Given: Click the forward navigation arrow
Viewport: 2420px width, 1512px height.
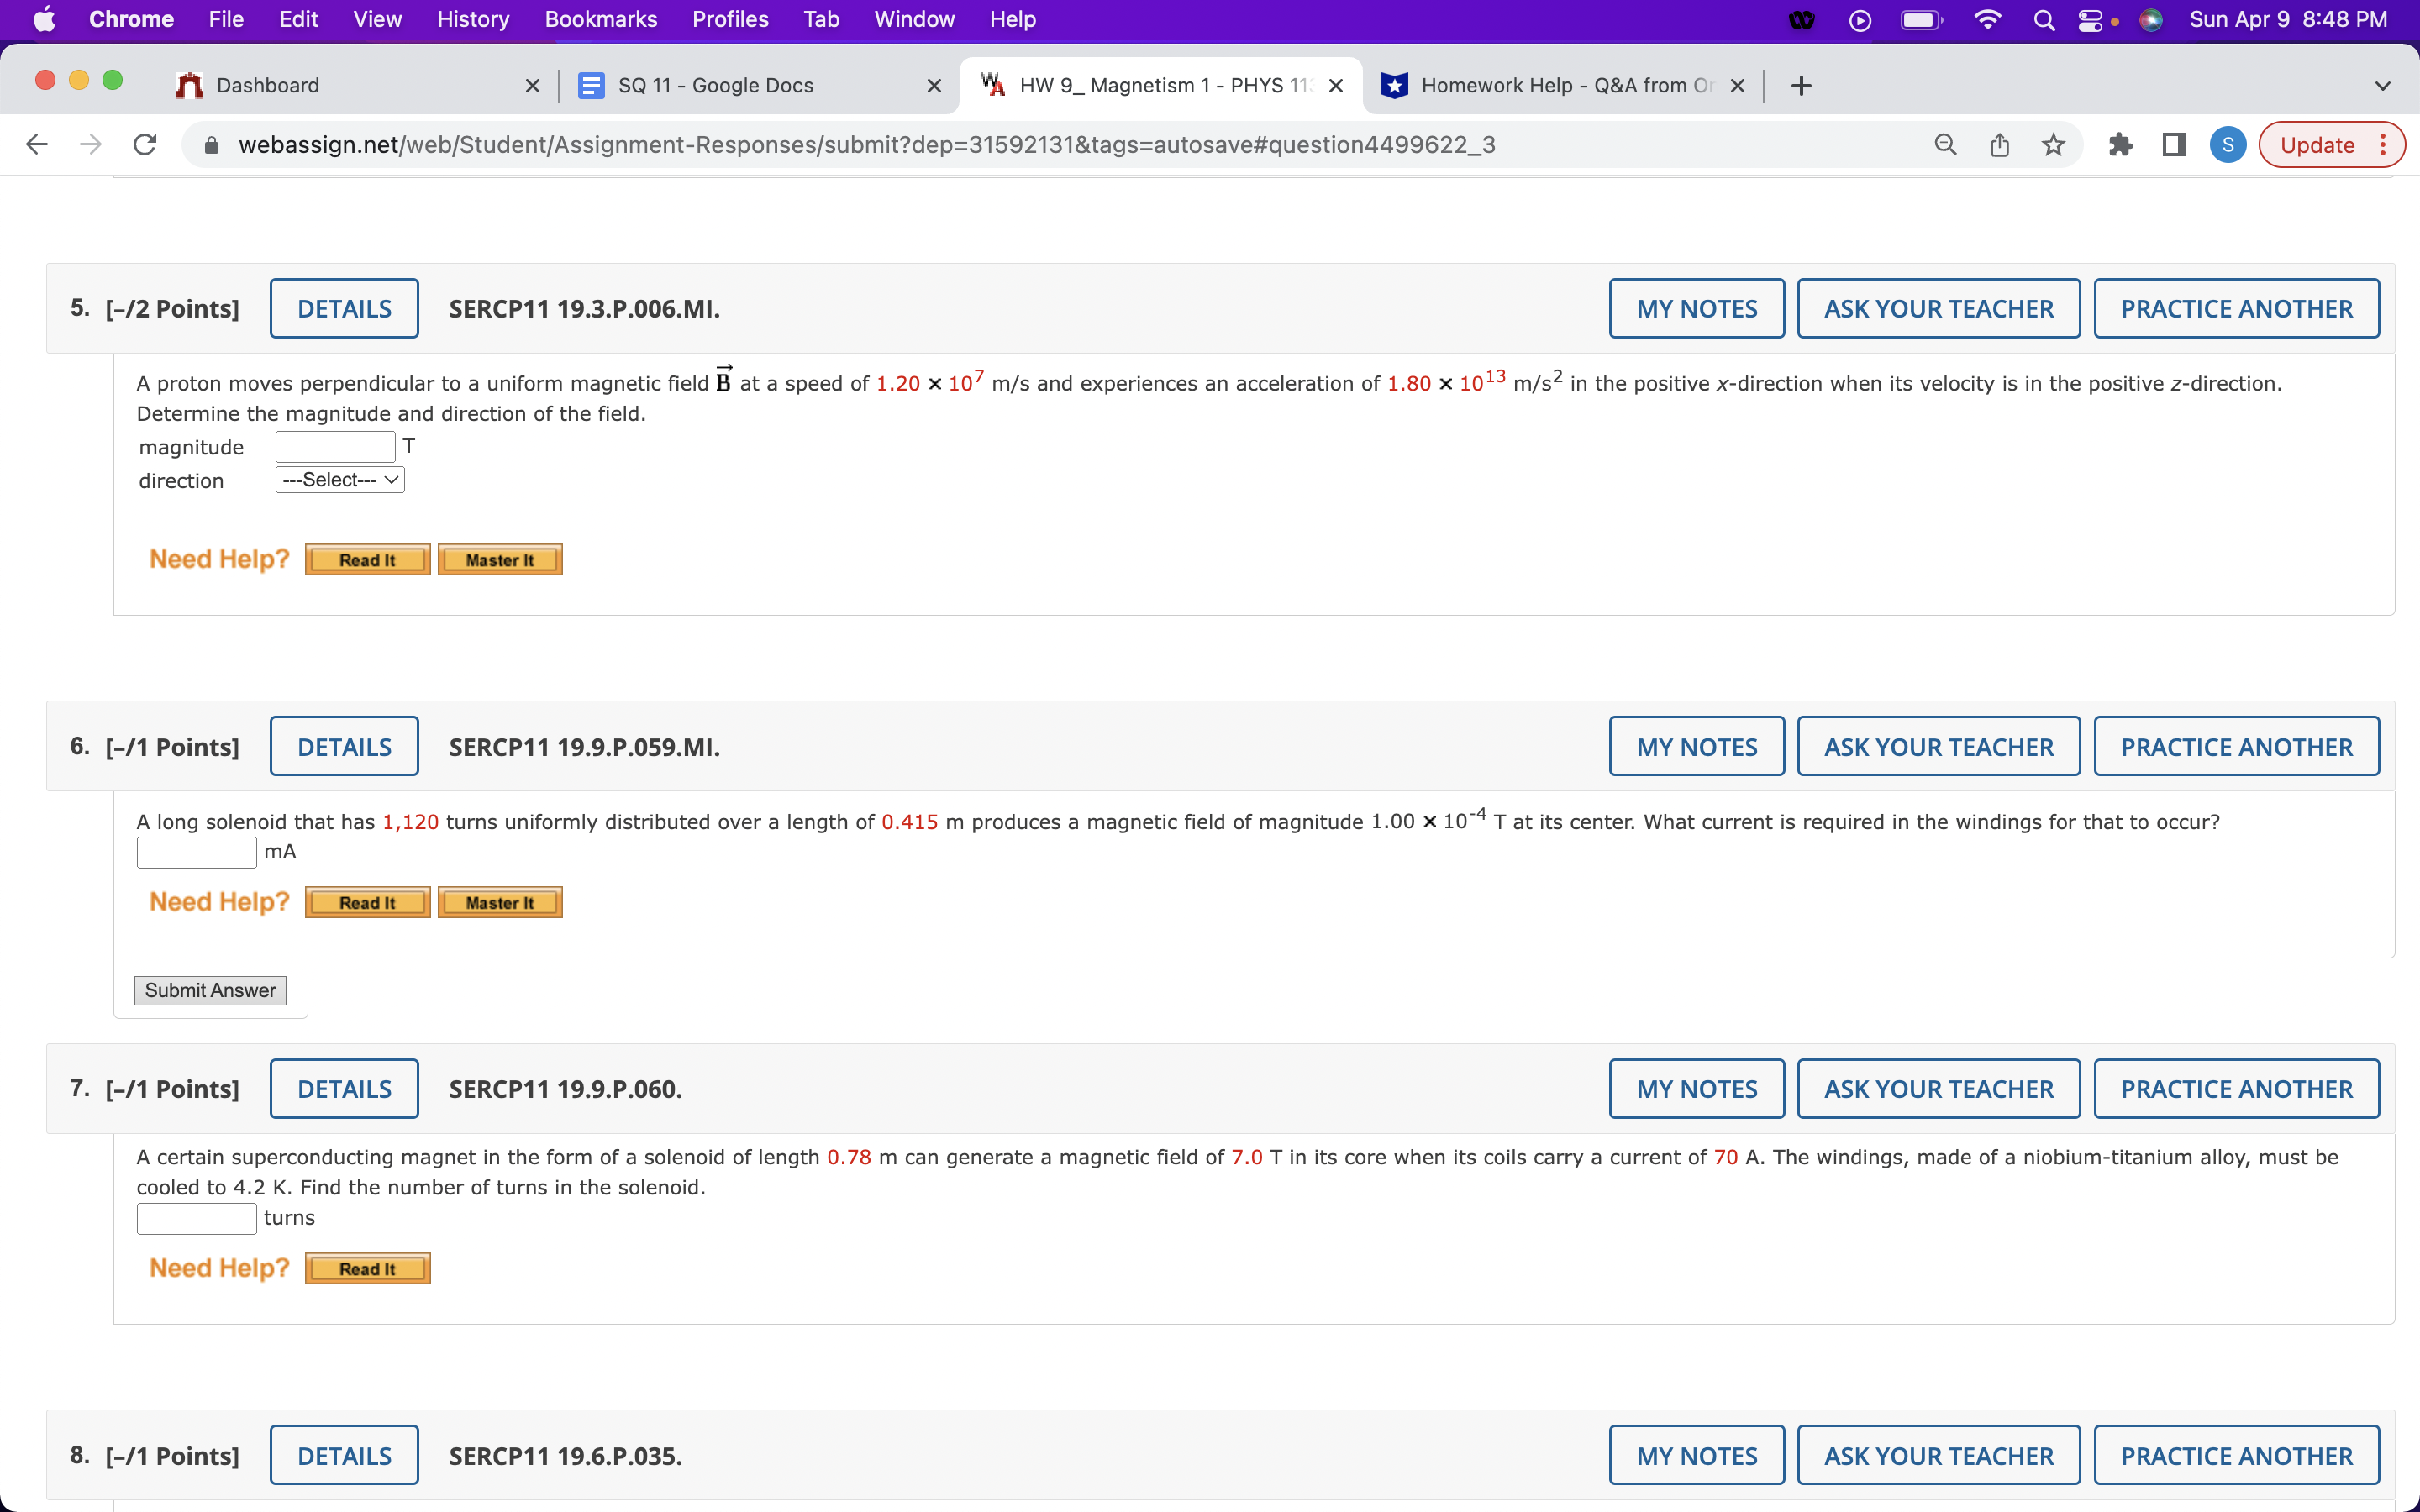Looking at the screenshot, I should pos(91,144).
